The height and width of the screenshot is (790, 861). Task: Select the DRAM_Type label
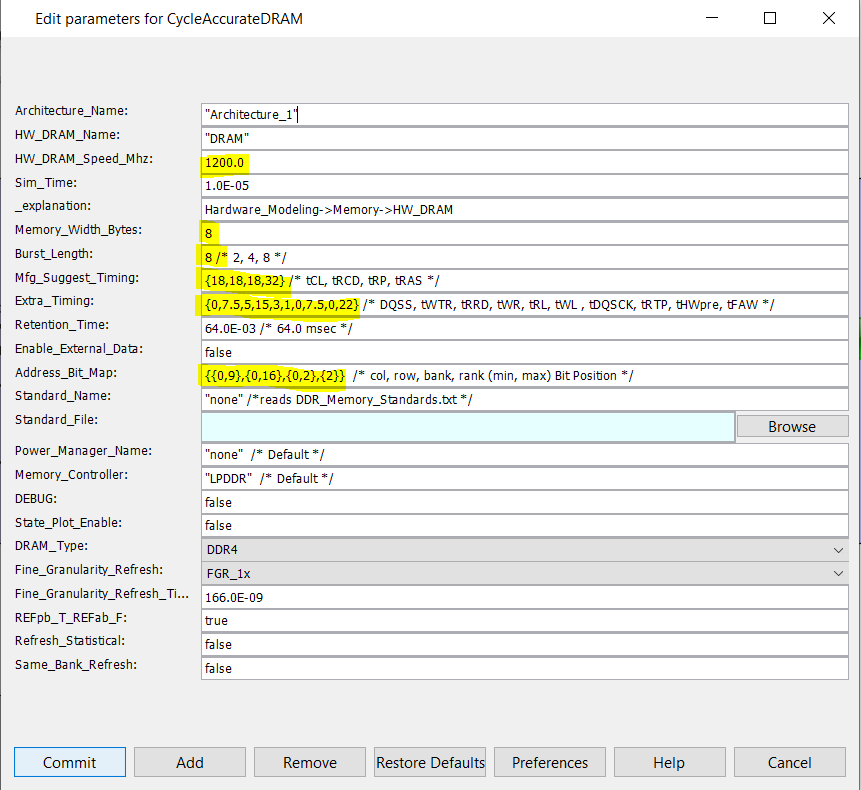point(51,546)
